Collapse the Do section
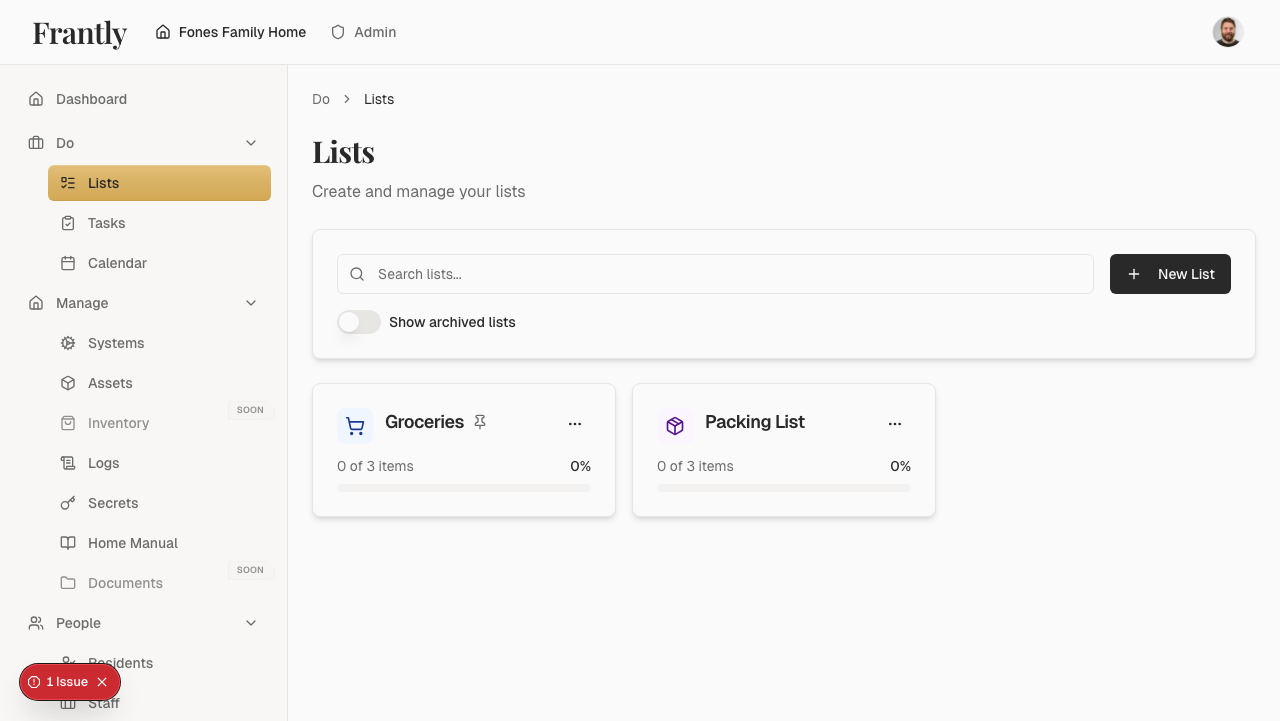 [x=250, y=142]
